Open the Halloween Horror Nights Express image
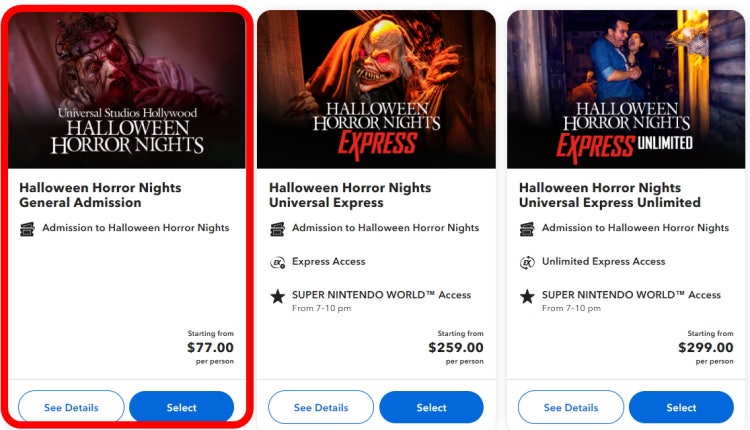 (376, 90)
